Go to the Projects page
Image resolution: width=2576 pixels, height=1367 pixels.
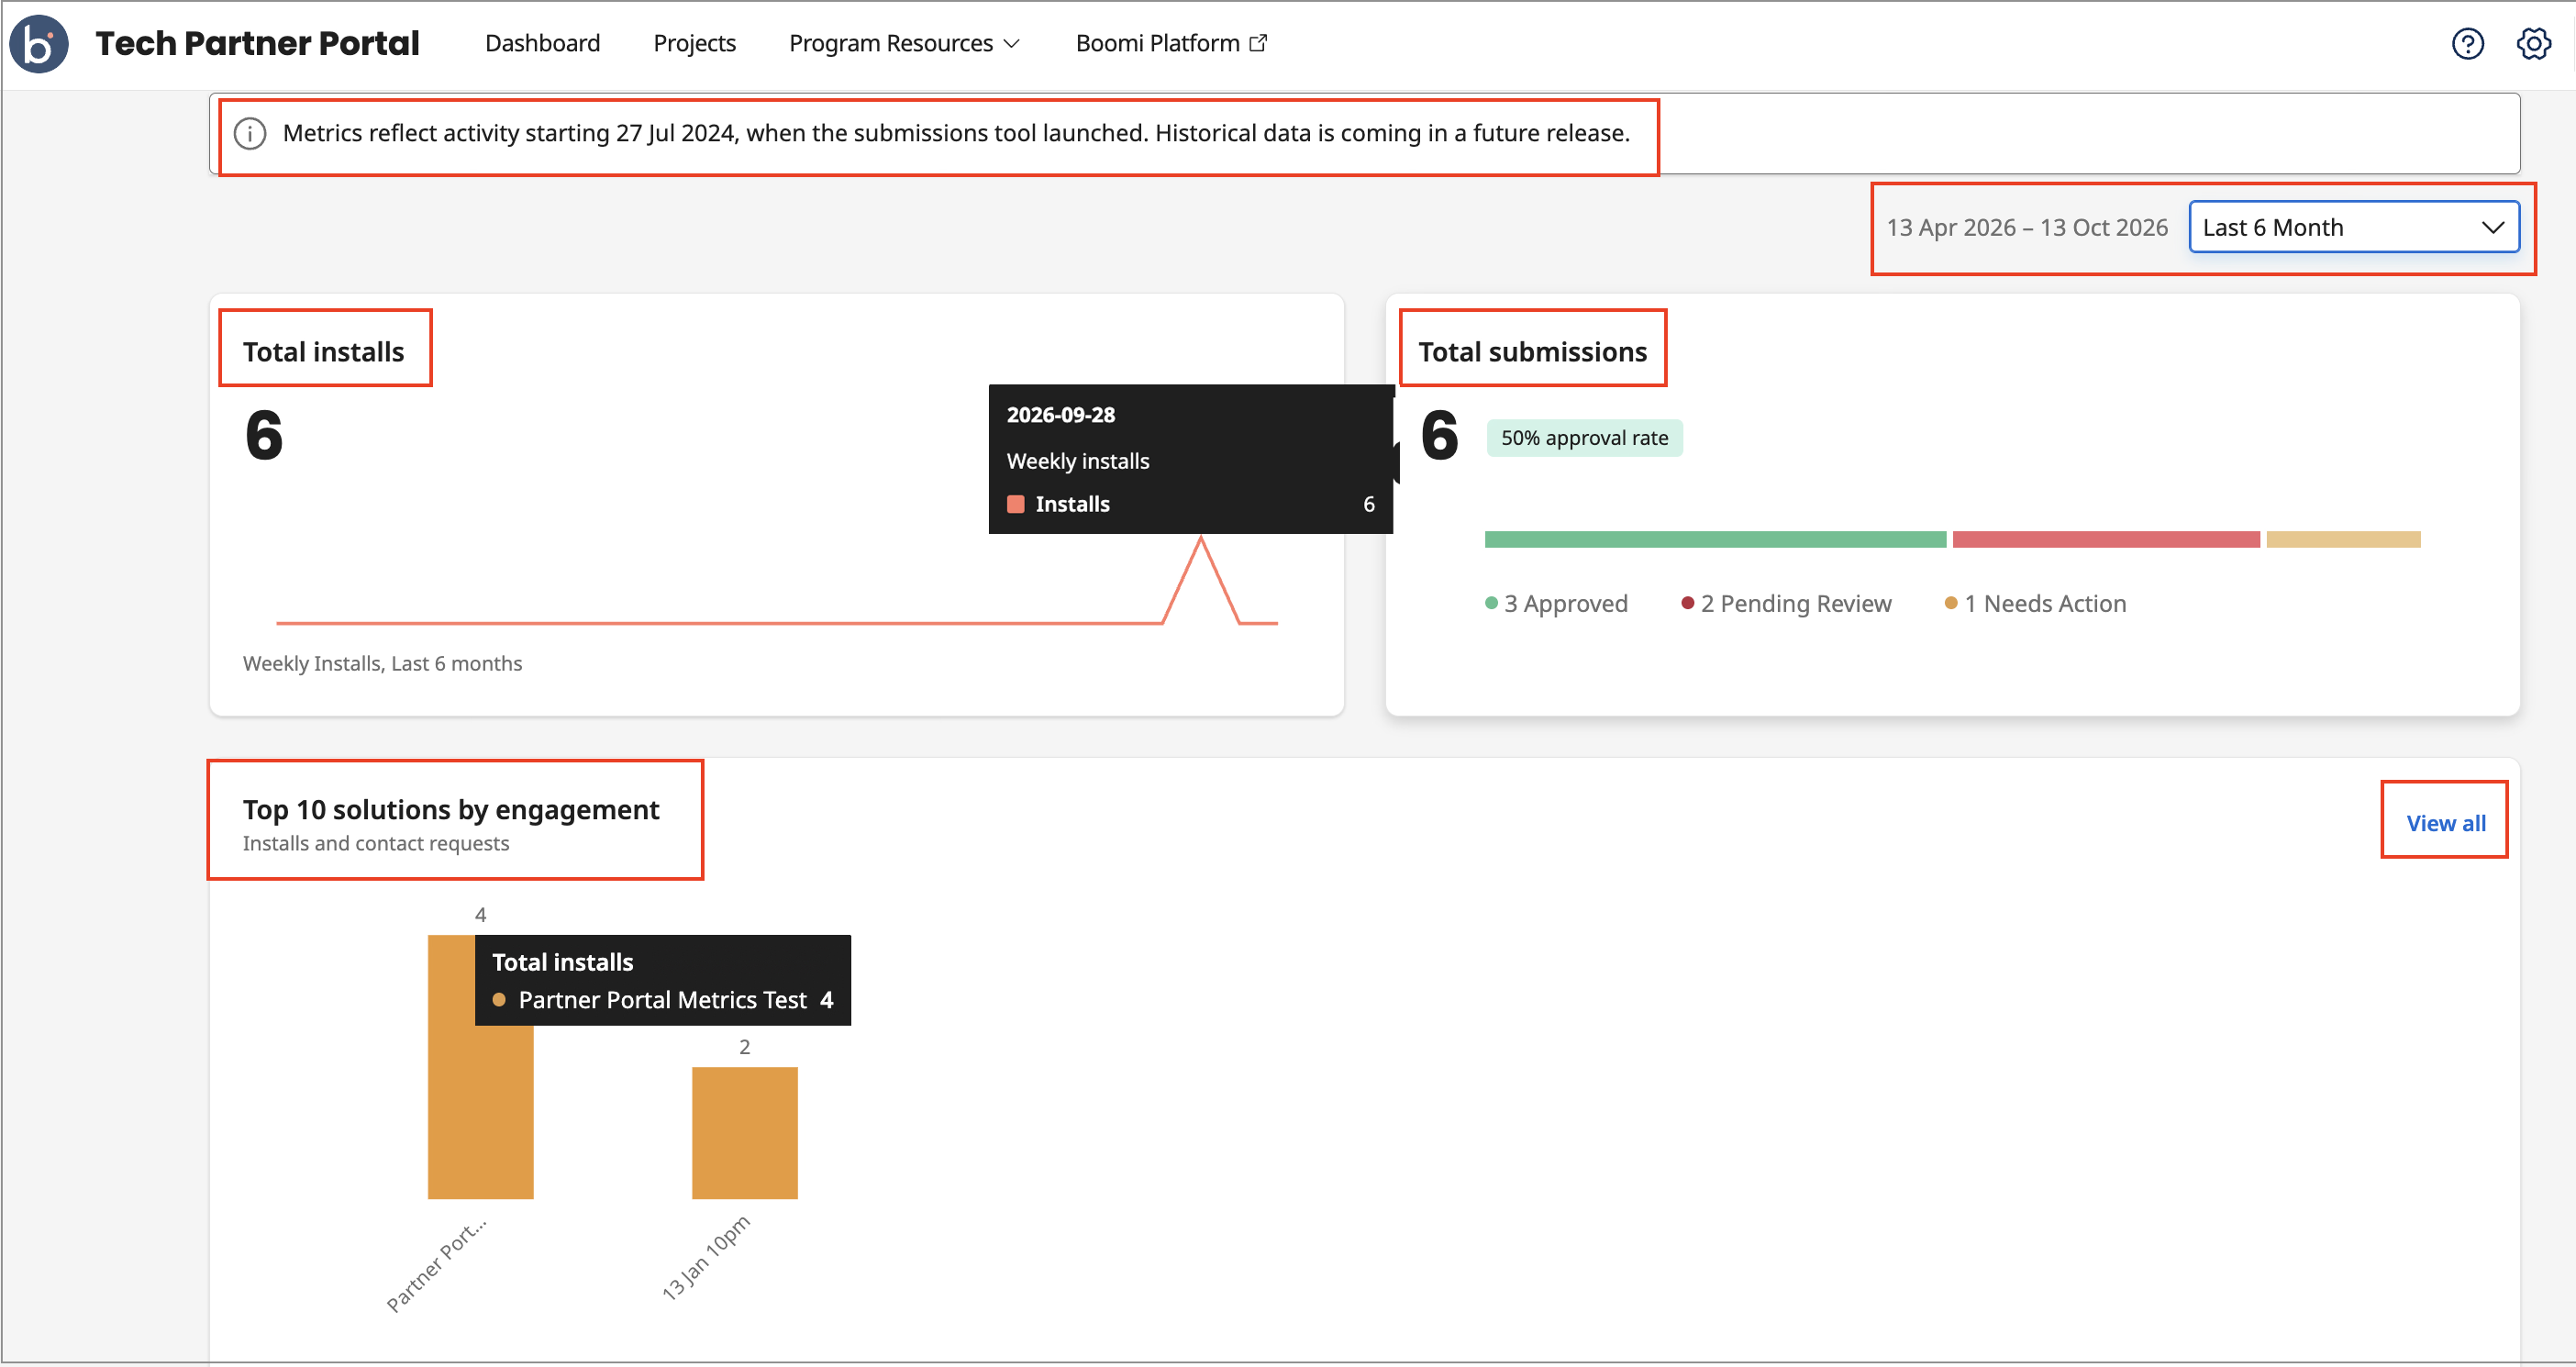[x=694, y=43]
